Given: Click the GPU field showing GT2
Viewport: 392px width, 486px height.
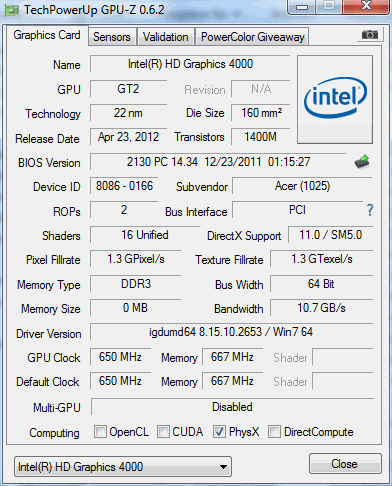Looking at the screenshot, I should pyautogui.click(x=128, y=89).
